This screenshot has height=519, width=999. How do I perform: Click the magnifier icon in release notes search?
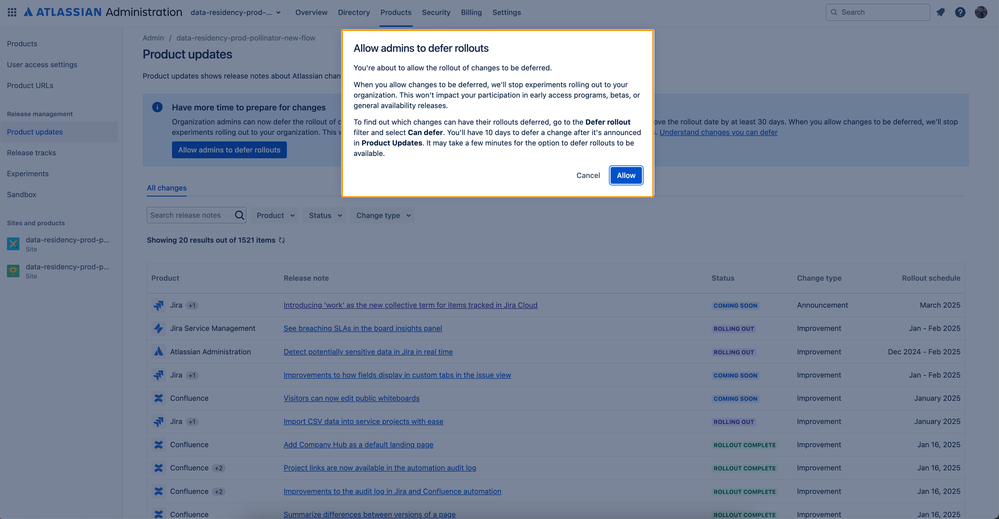[x=240, y=215]
